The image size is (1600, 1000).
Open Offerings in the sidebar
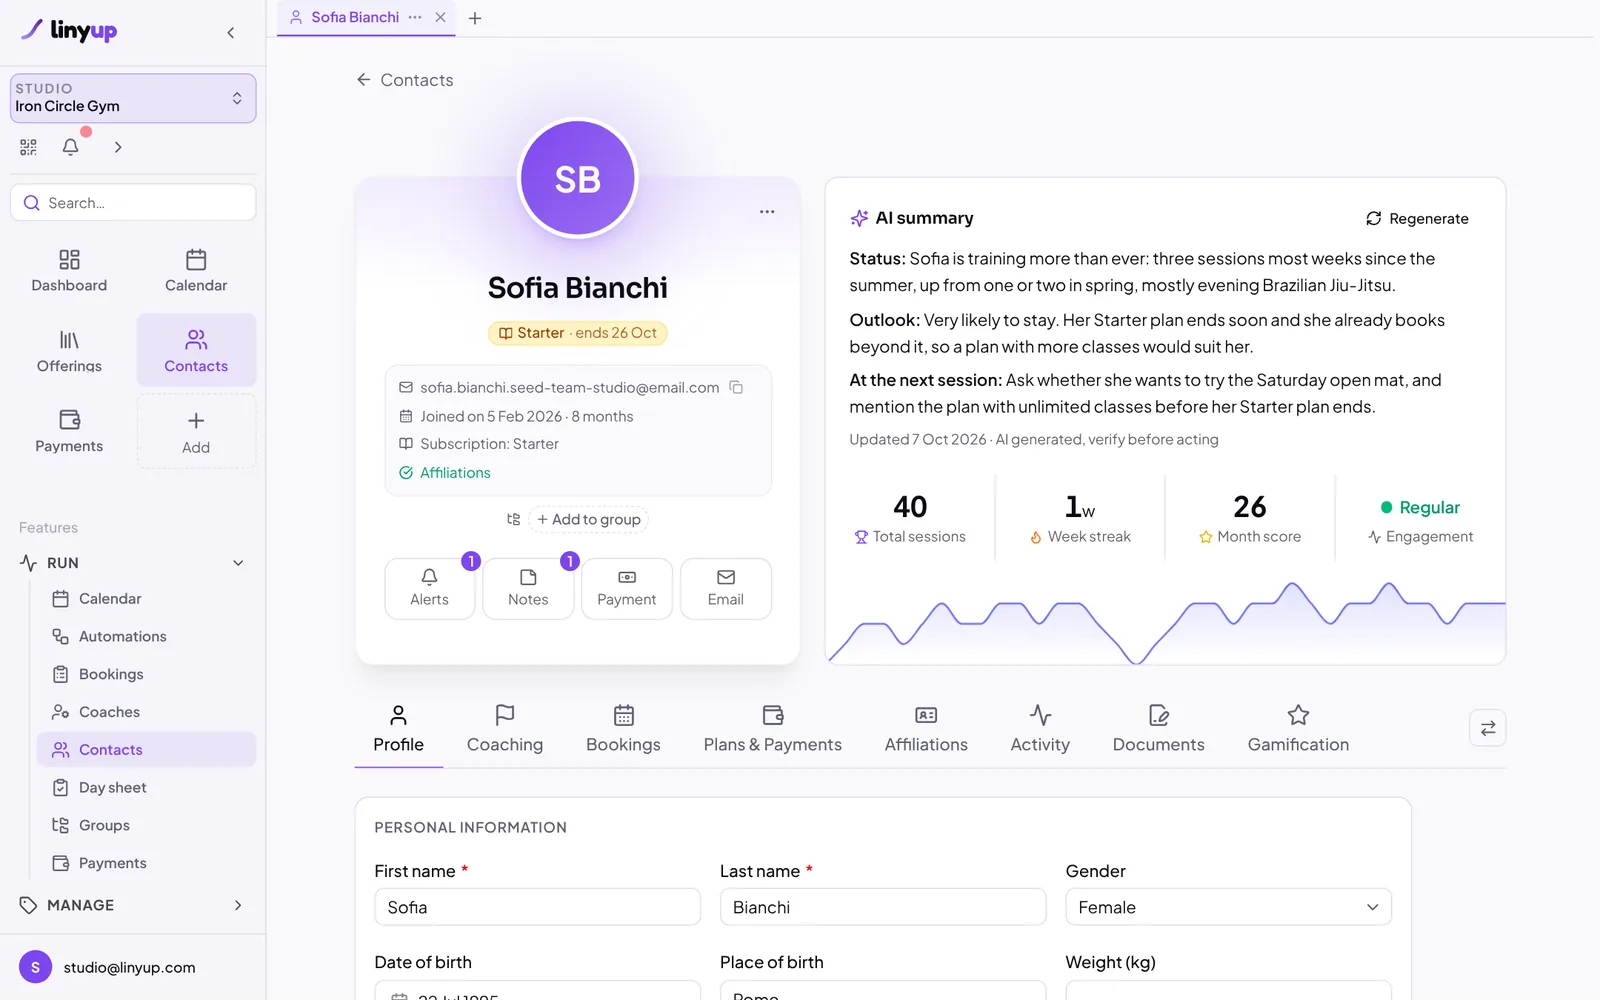coord(69,351)
